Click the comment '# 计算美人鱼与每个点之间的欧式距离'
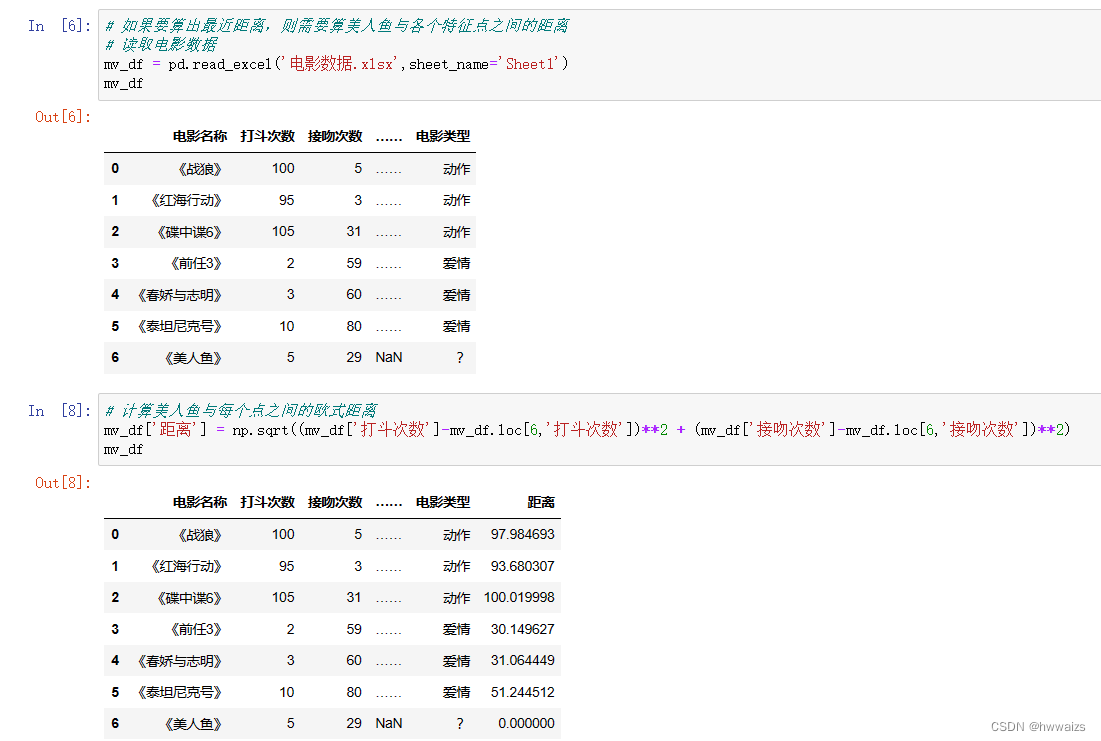This screenshot has width=1101, height=741. [241, 410]
